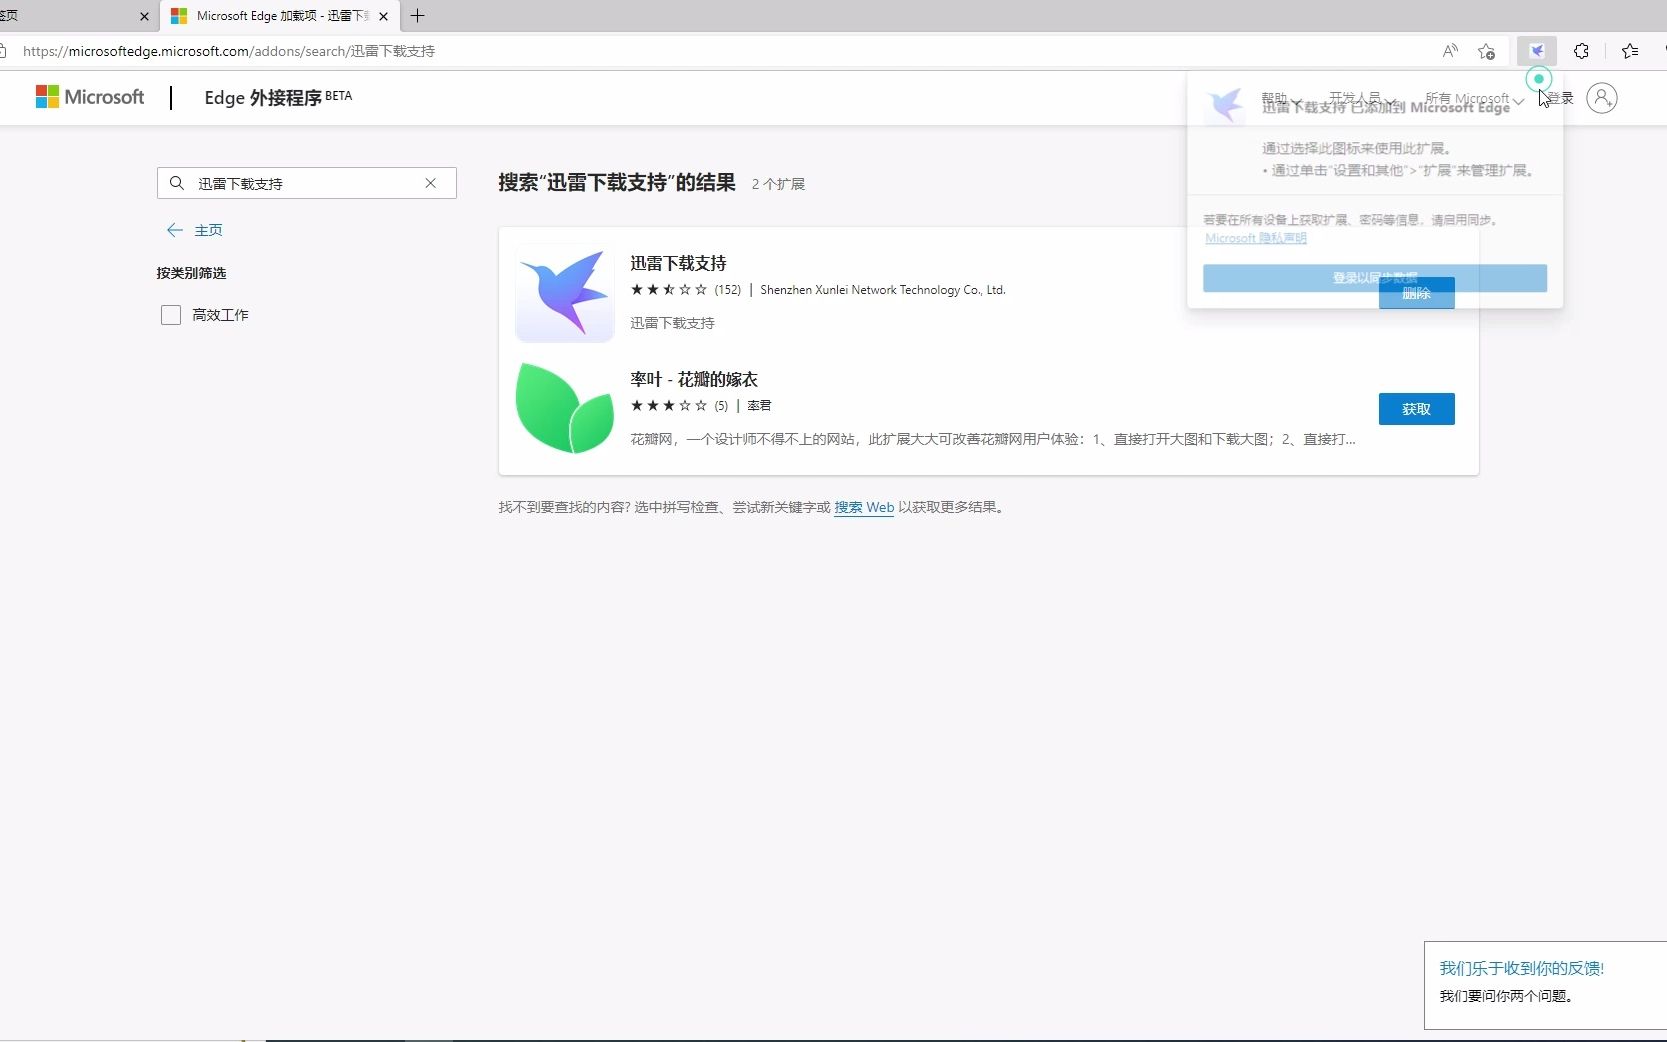Open the 迅雷下载支持 extension title
1667x1042 pixels.
coord(678,263)
